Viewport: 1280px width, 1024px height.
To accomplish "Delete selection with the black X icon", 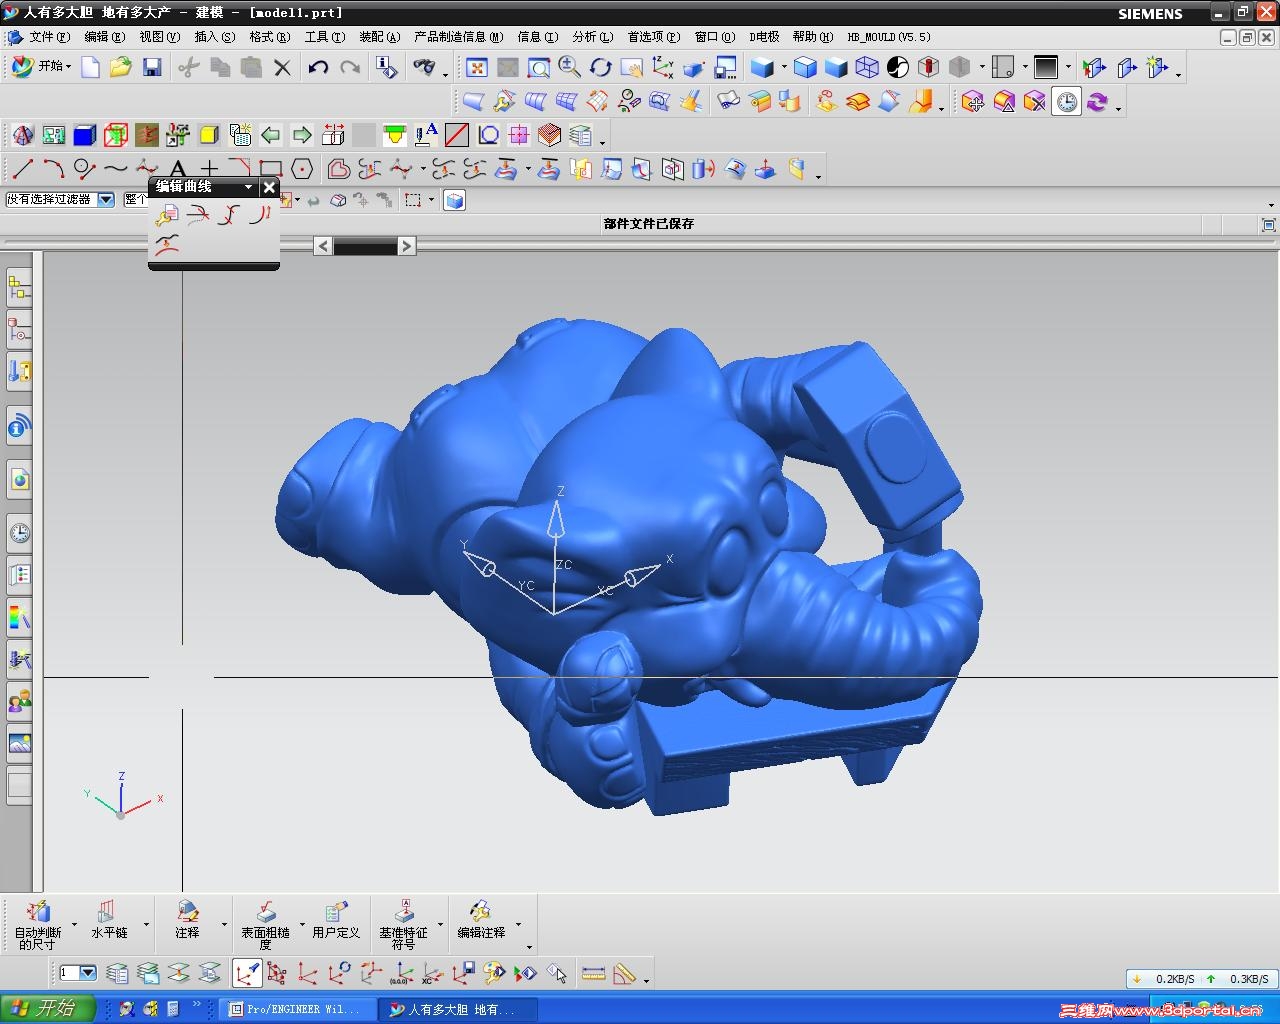I will point(283,67).
